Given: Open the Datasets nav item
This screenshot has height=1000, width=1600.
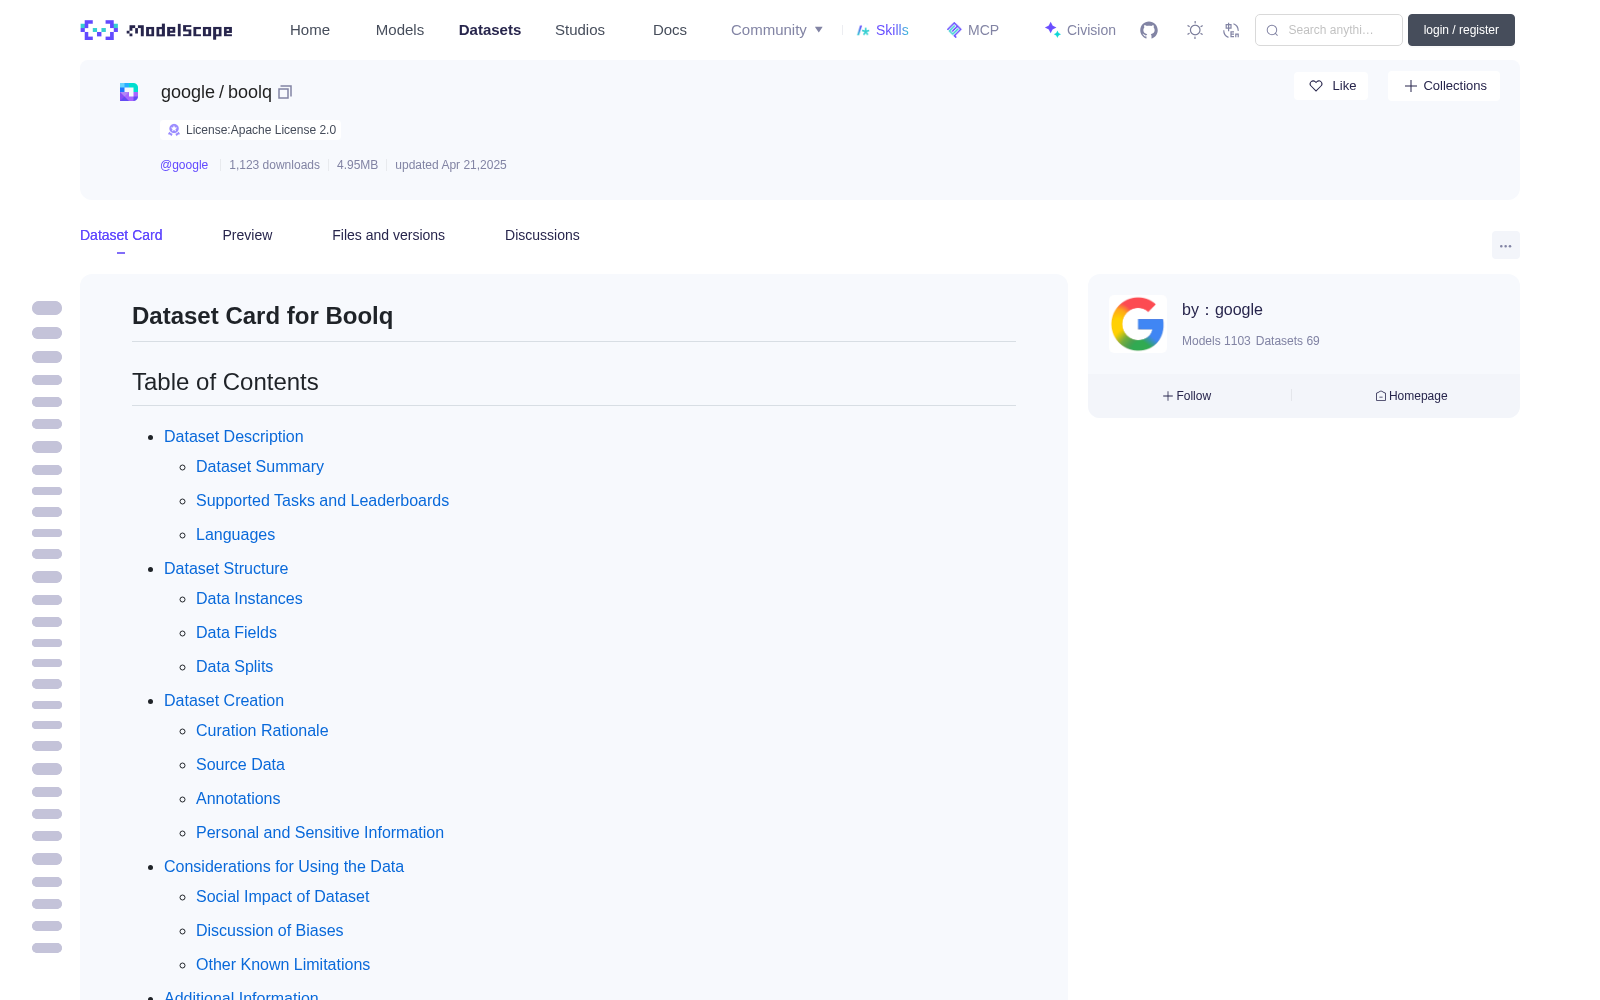Looking at the screenshot, I should [490, 30].
